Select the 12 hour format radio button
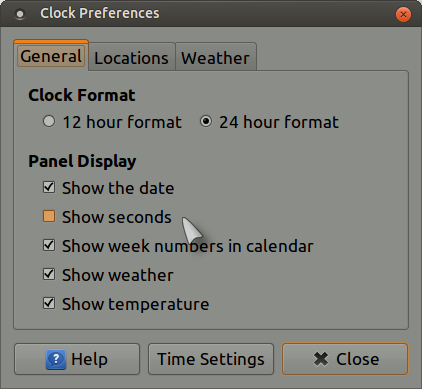422x389 pixels. (49, 121)
